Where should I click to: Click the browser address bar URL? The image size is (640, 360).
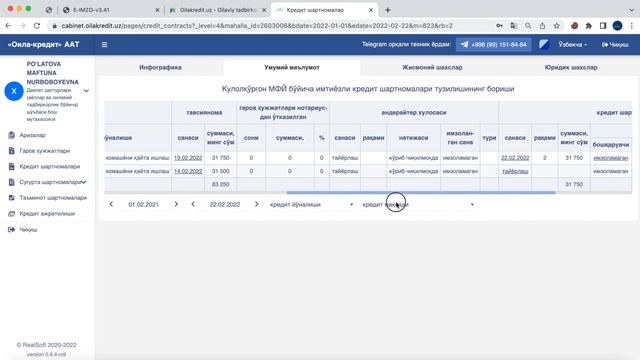click(x=257, y=26)
